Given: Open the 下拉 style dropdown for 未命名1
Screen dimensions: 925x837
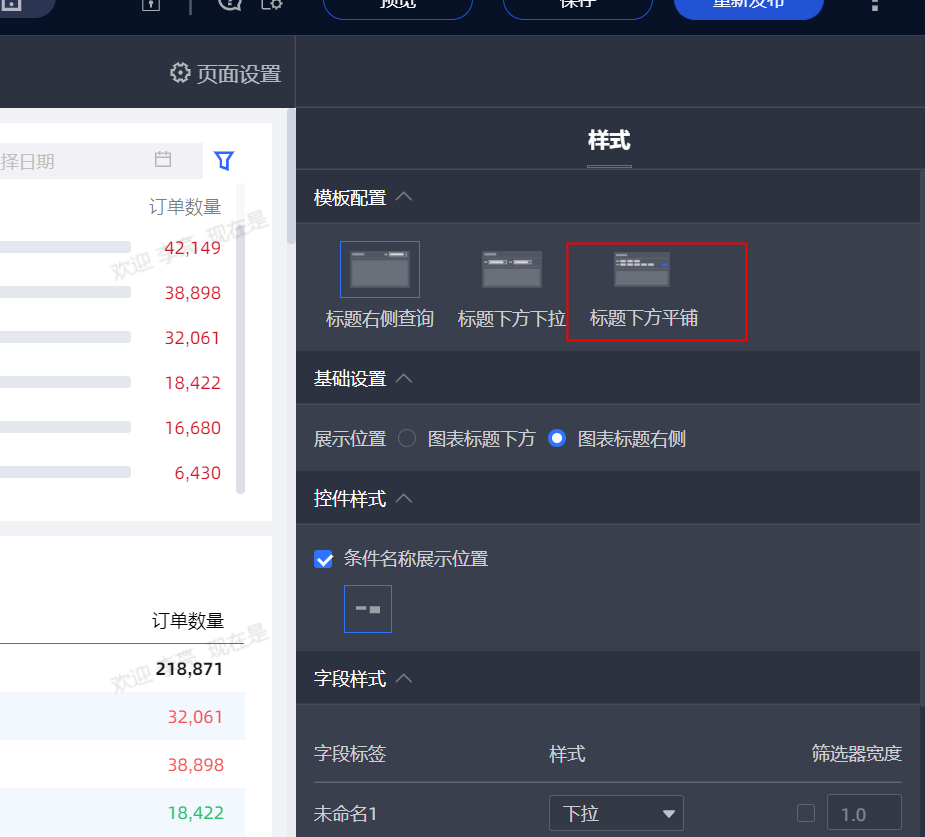Looking at the screenshot, I should [616, 813].
